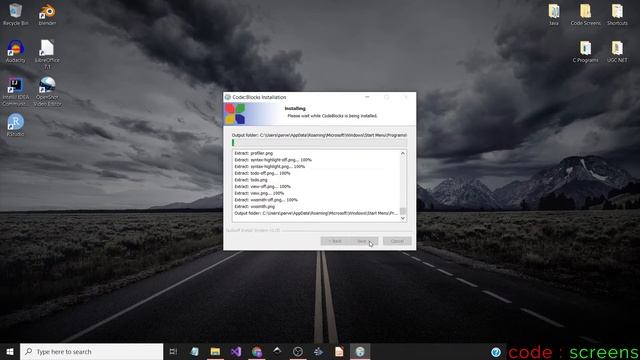Image resolution: width=640 pixels, height=360 pixels.
Task: Open Google Chrome from the taskbar
Action: (257, 351)
